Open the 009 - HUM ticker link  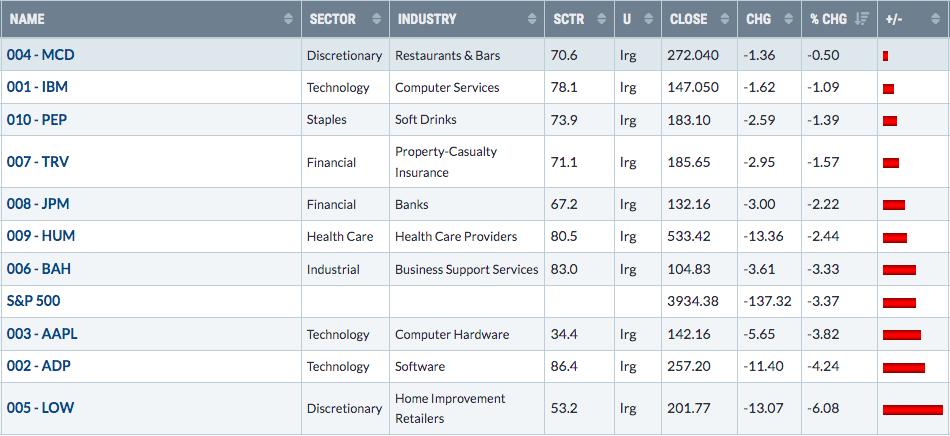41,236
